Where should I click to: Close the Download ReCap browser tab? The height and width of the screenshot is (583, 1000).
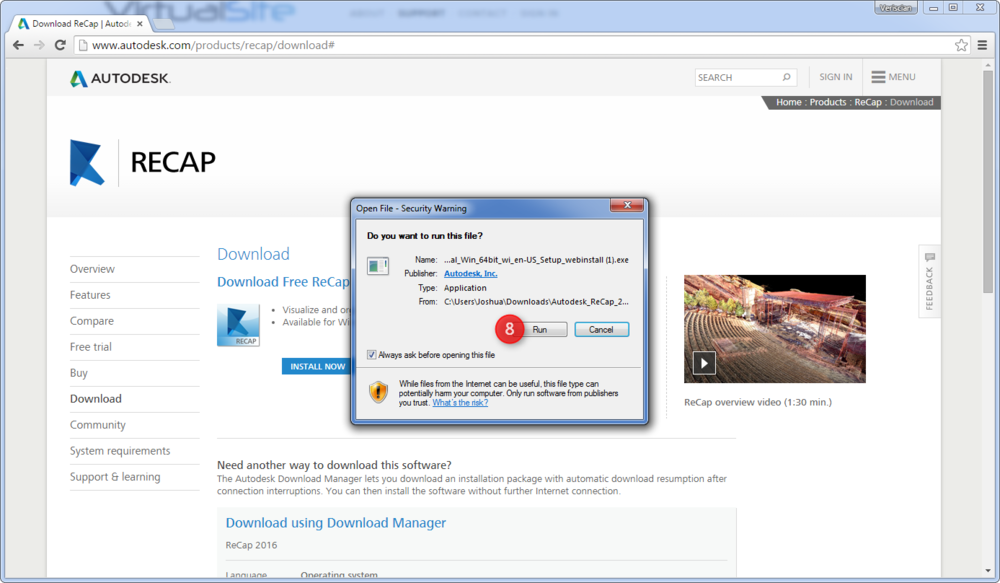tap(140, 24)
